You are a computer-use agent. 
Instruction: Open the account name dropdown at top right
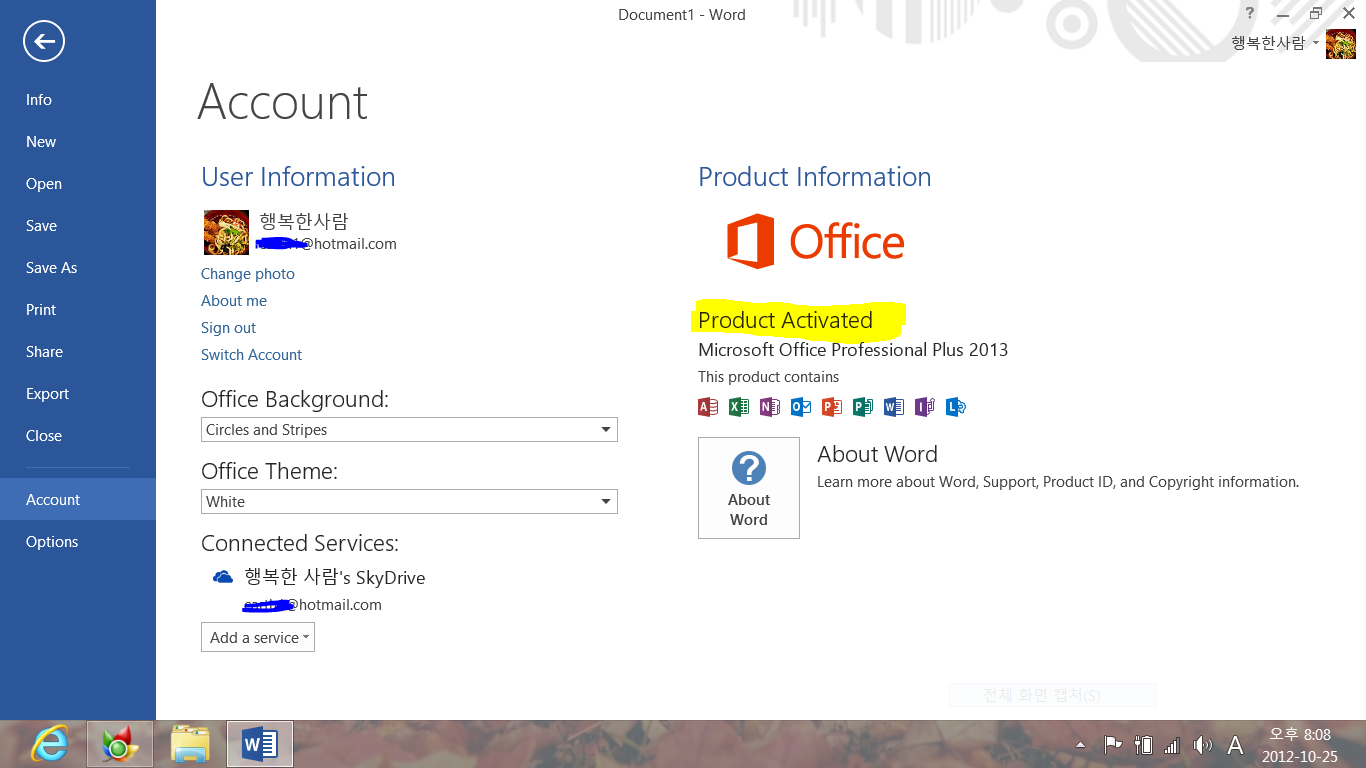tap(1275, 43)
